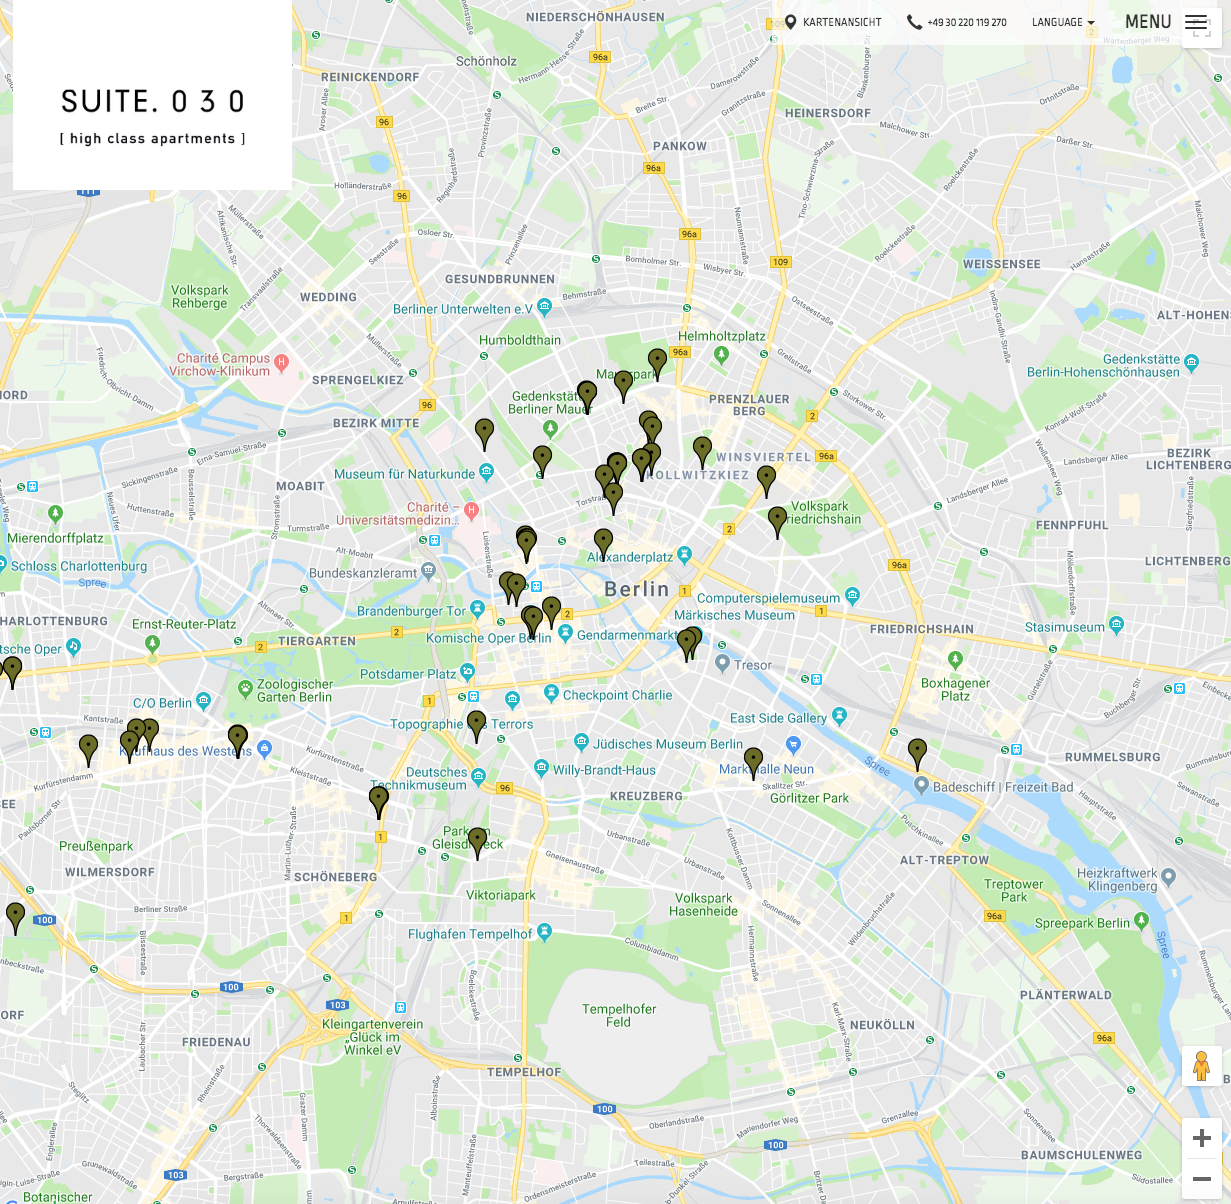
Task: Click apartment marker near Helmholtzplatz
Action: pyautogui.click(x=657, y=364)
